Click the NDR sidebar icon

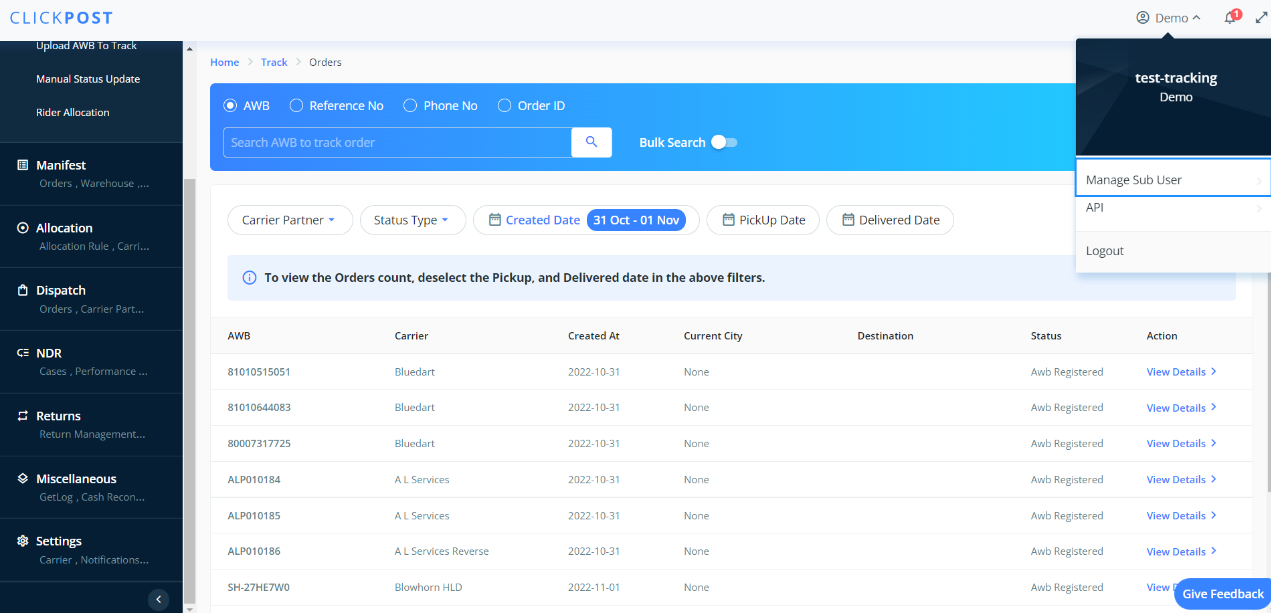[x=23, y=353]
